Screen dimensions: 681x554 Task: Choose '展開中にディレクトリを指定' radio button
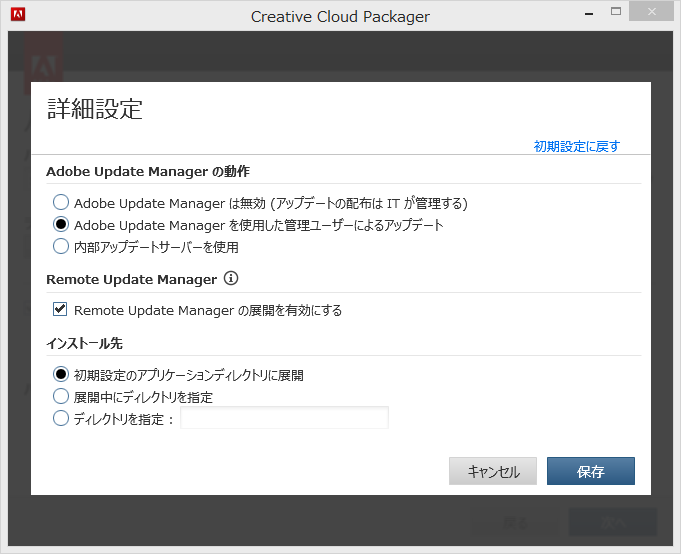(x=61, y=396)
